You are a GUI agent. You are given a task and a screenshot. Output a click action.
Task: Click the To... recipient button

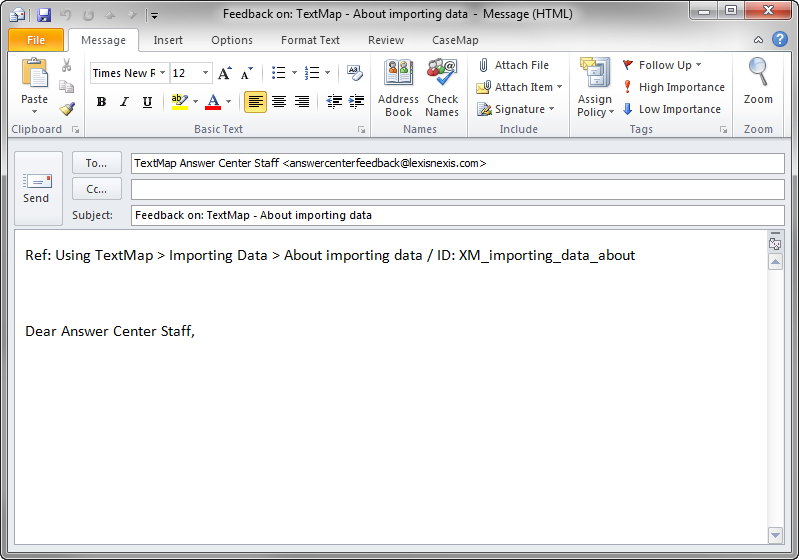[96, 163]
